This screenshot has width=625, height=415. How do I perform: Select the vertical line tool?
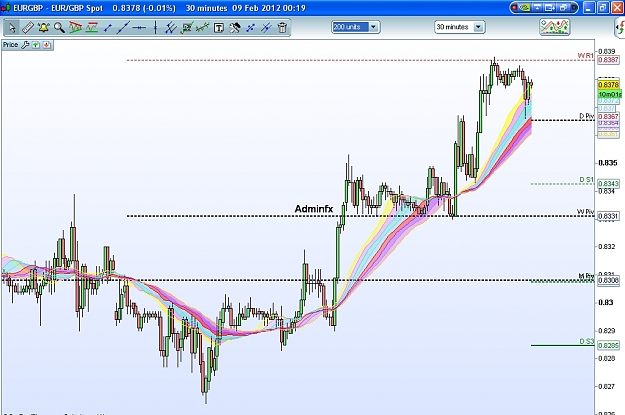tap(155, 28)
